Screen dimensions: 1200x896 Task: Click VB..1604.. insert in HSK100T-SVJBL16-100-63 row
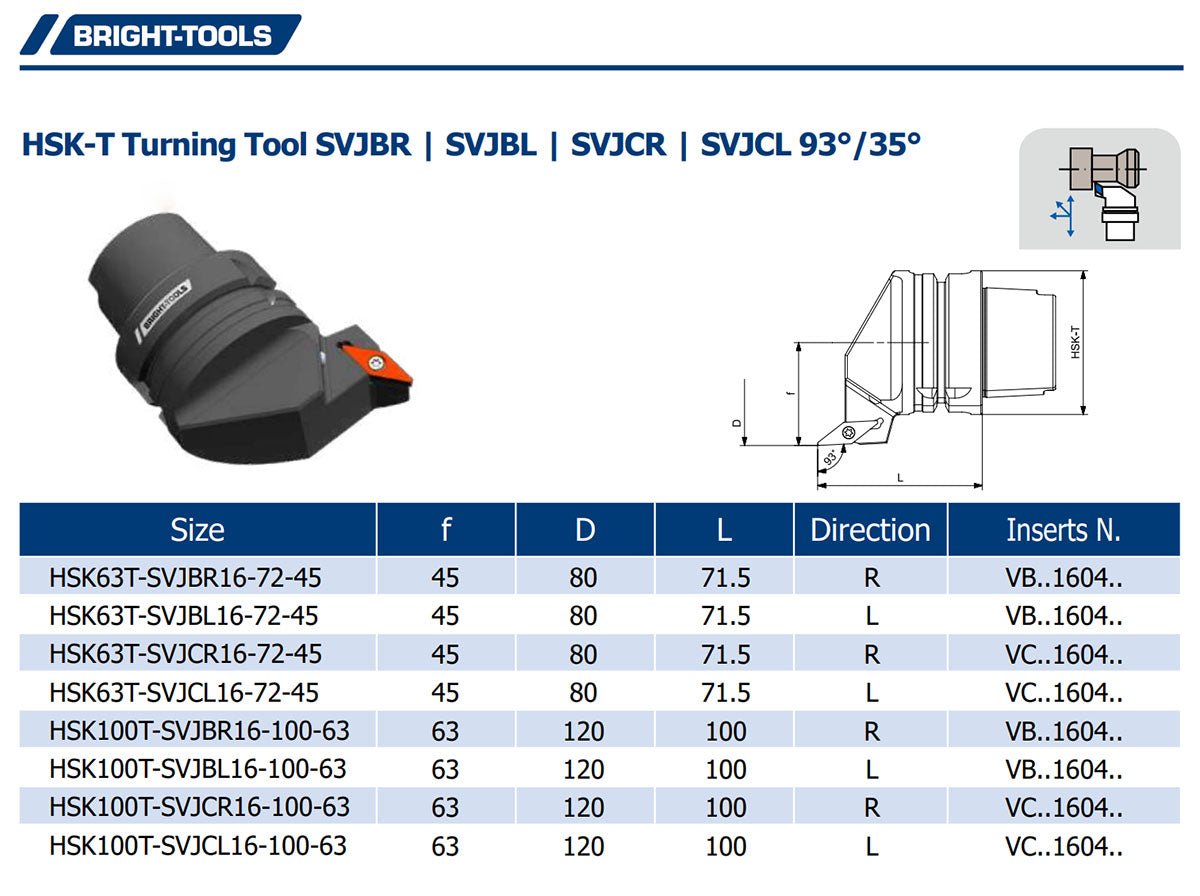click(1064, 769)
